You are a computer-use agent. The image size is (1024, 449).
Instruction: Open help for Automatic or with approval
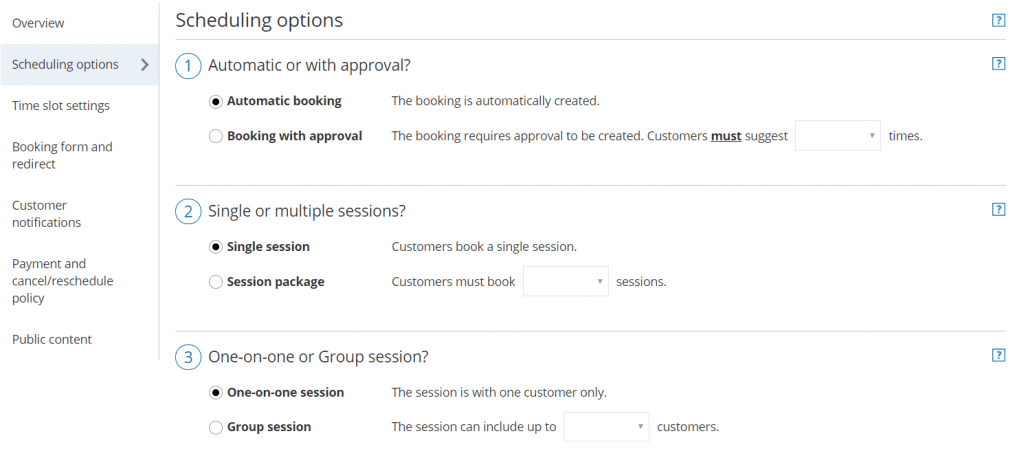(998, 64)
